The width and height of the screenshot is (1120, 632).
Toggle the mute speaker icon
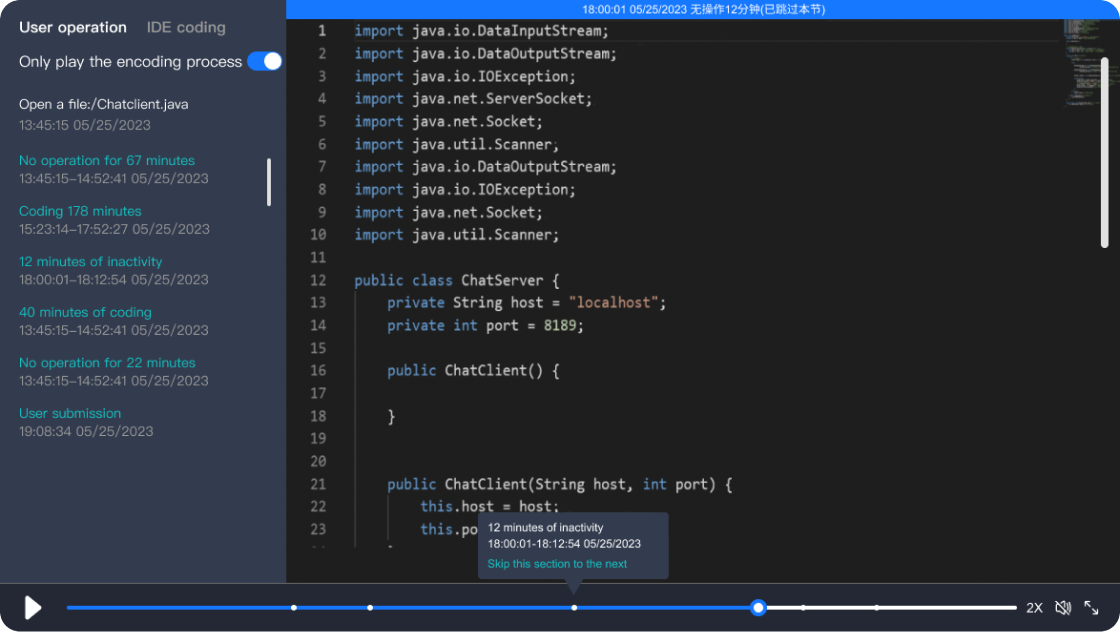(x=1063, y=607)
